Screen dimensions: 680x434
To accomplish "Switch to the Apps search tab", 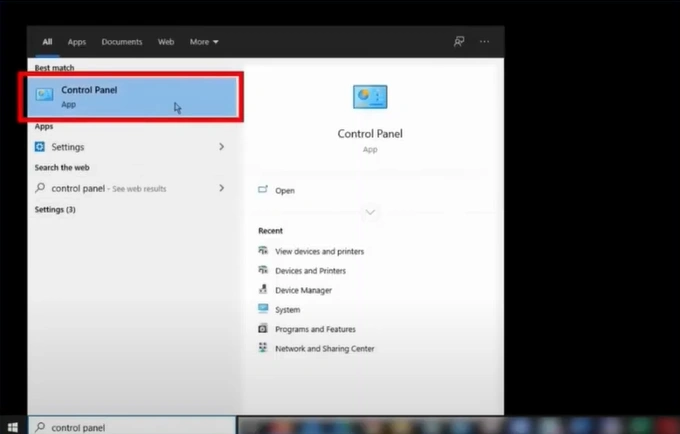I will [77, 42].
